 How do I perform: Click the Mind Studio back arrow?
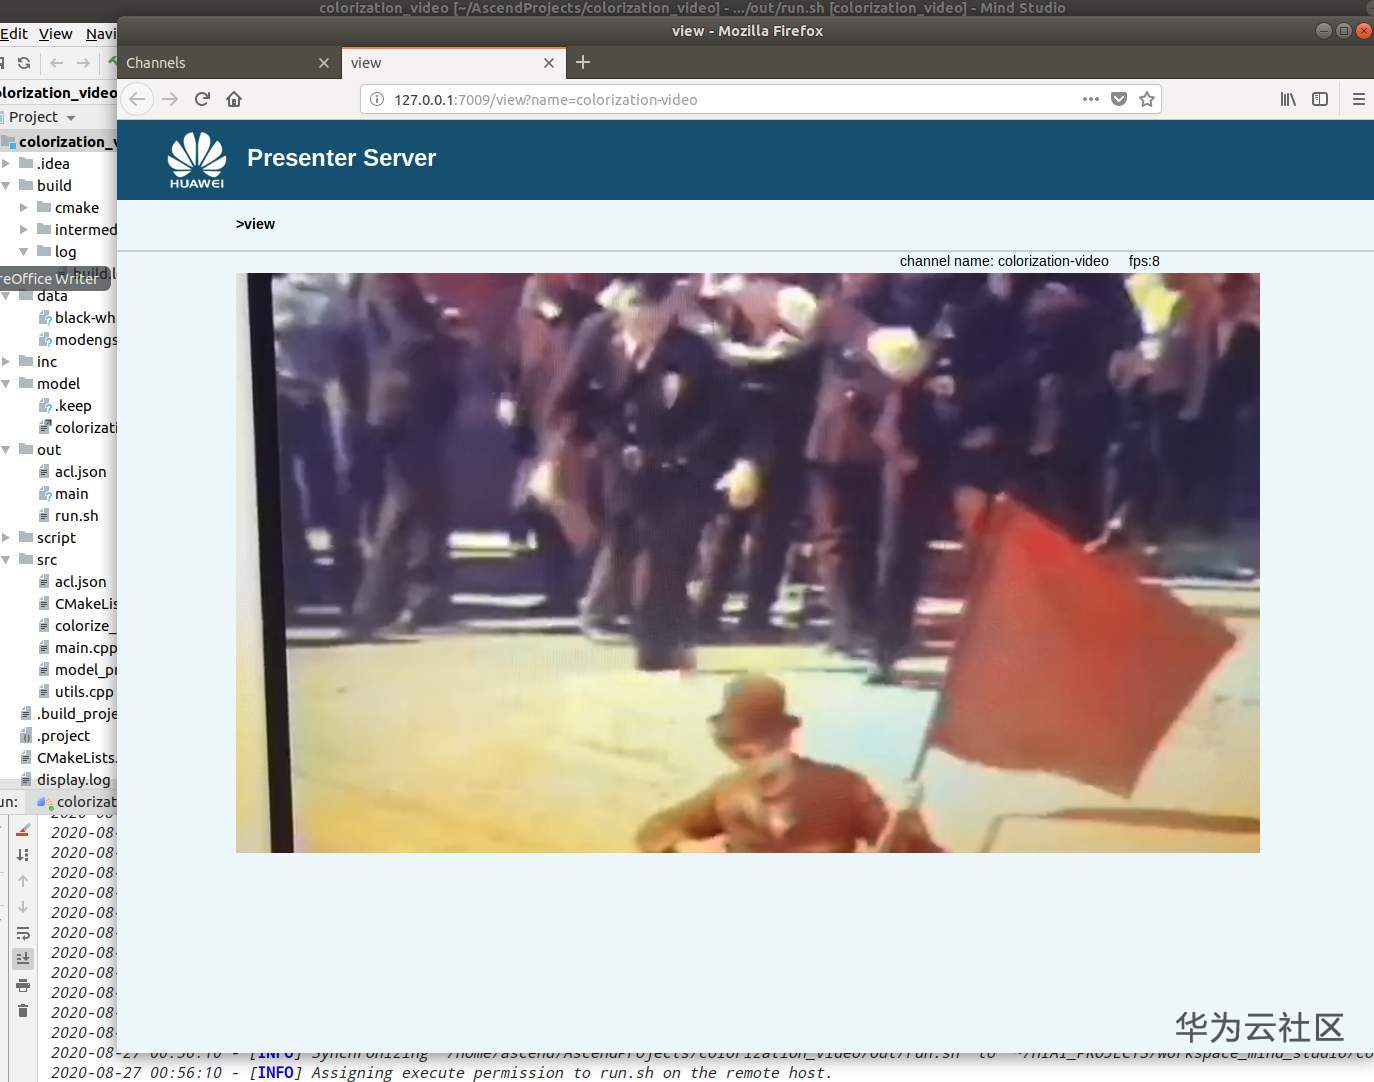(56, 62)
